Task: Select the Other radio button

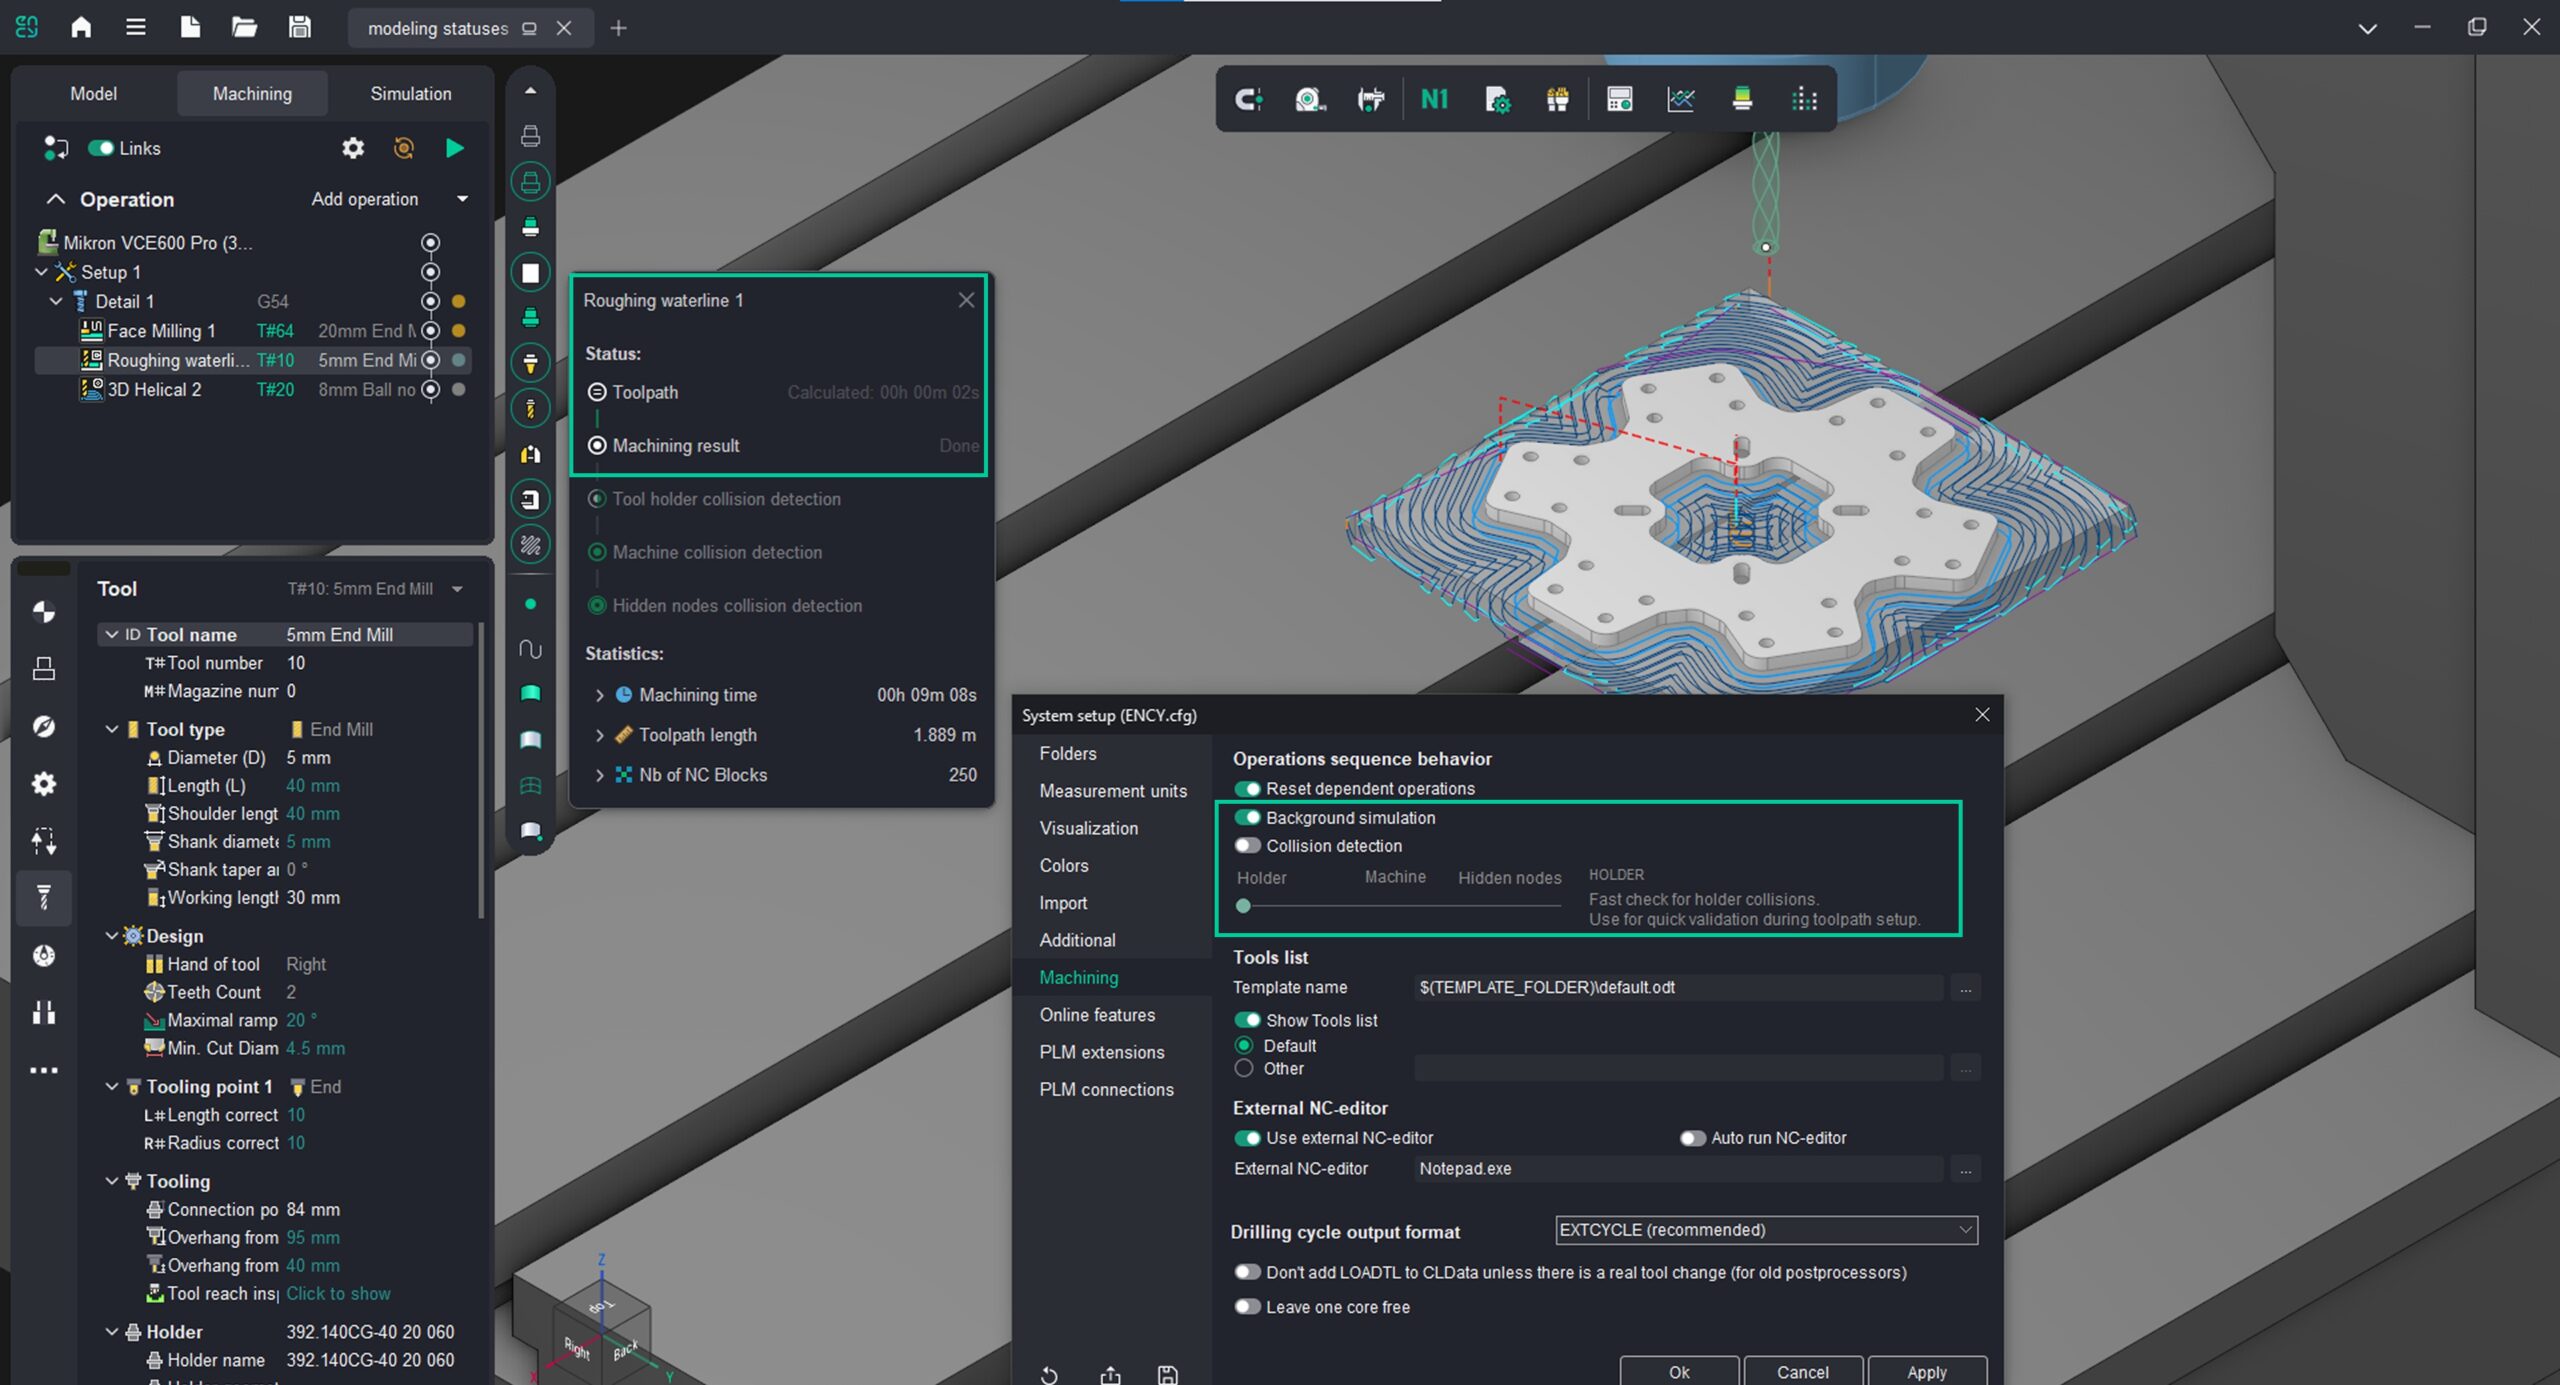Action: pos(1244,1068)
